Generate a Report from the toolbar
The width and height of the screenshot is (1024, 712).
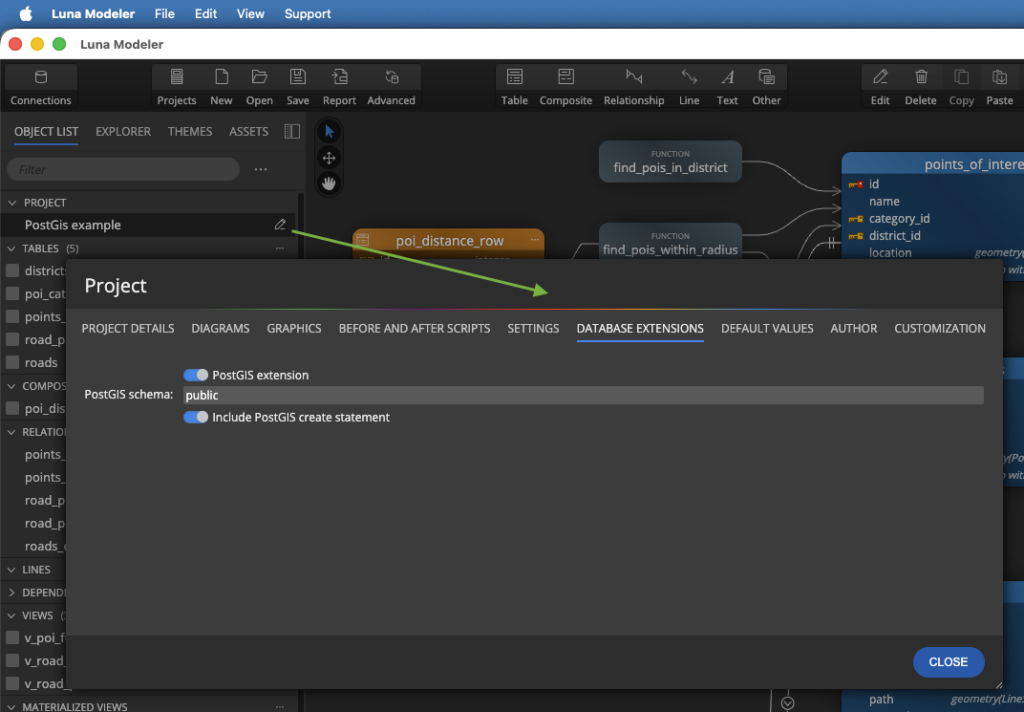[339, 85]
